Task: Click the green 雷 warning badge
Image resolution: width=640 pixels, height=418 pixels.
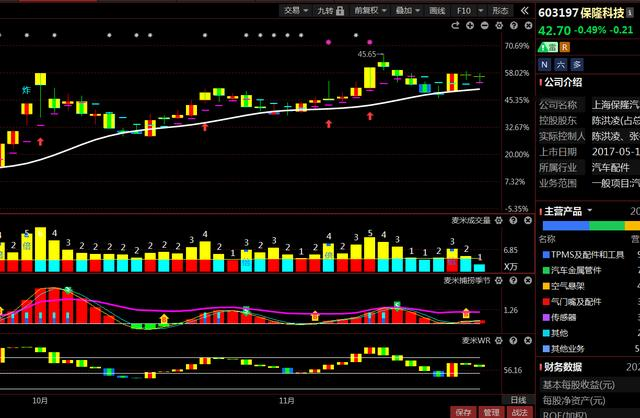Action: click(548, 47)
